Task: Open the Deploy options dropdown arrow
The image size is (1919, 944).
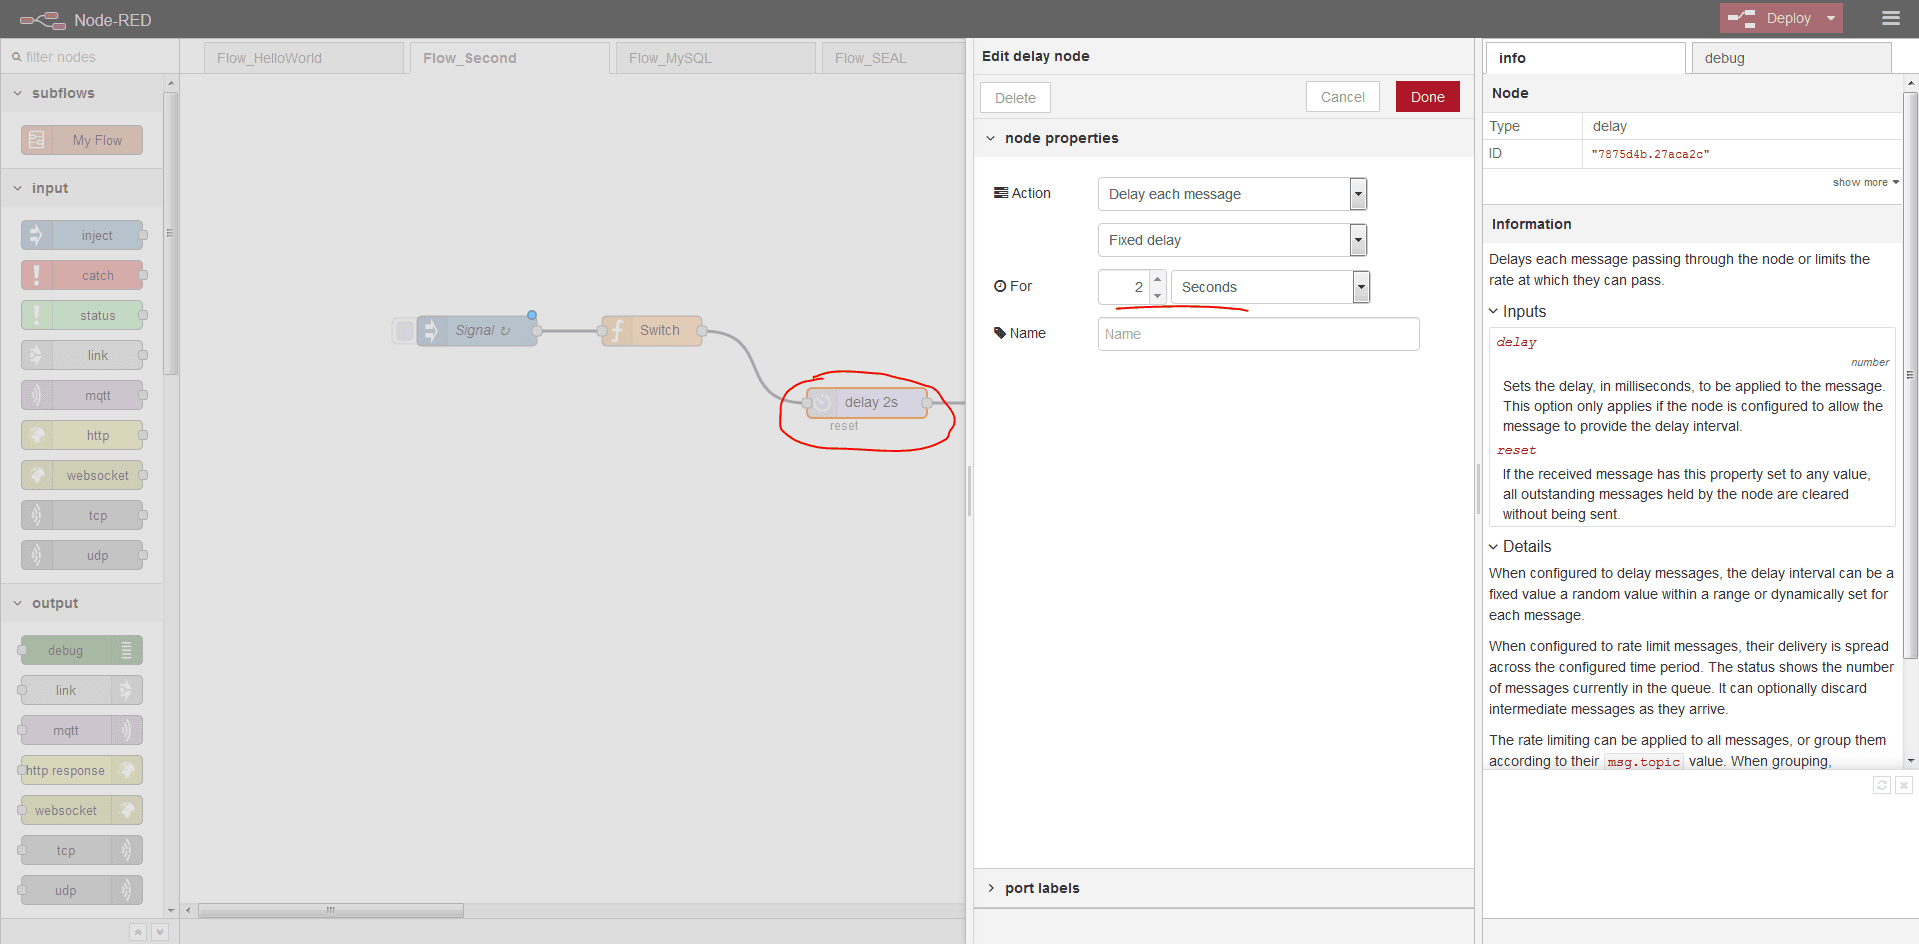Action: tap(1831, 18)
